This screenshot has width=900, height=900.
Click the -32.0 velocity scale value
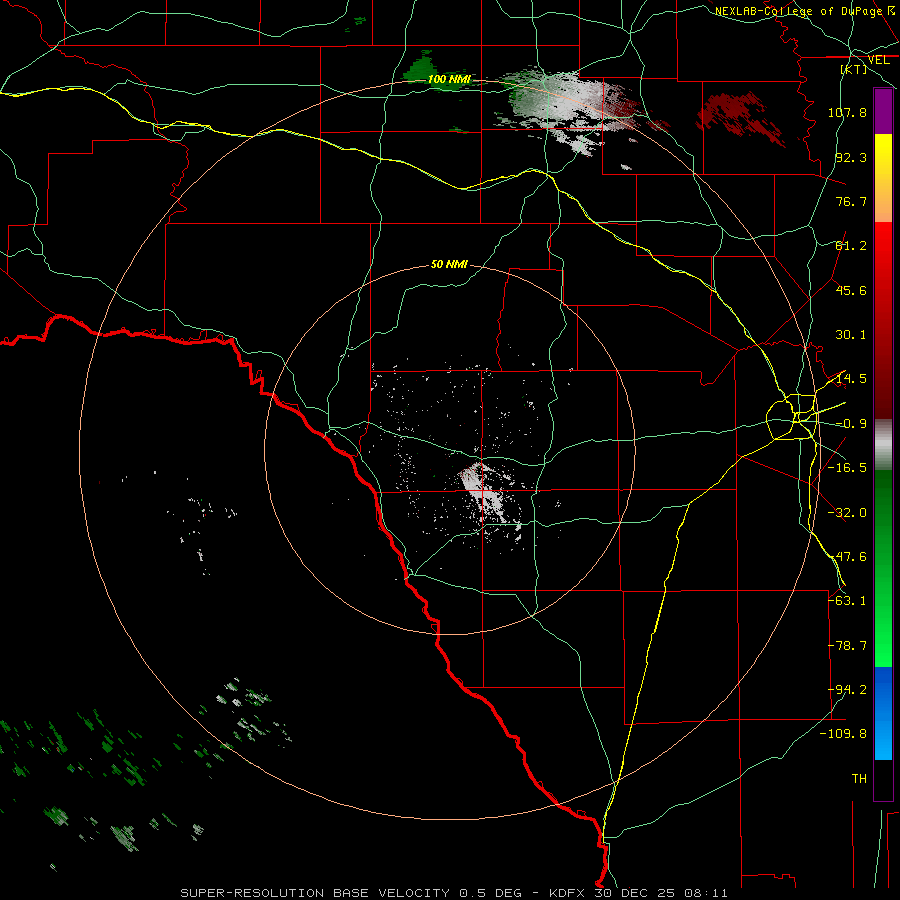click(847, 513)
